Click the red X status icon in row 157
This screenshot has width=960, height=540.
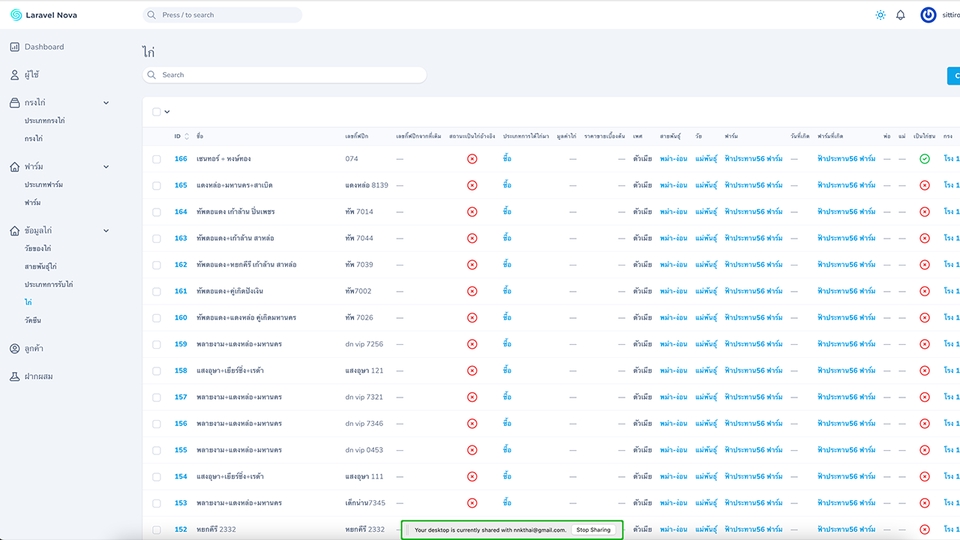click(x=472, y=397)
